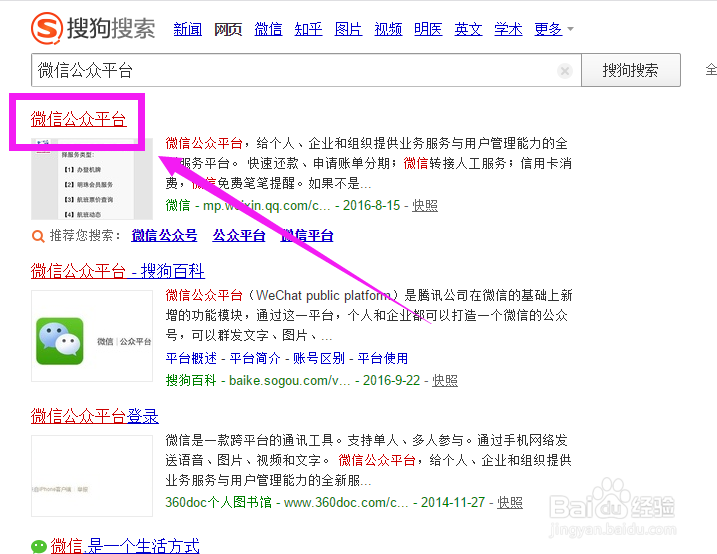717x554 pixels.
Task: Open the 视频 search tab
Action: pos(388,29)
